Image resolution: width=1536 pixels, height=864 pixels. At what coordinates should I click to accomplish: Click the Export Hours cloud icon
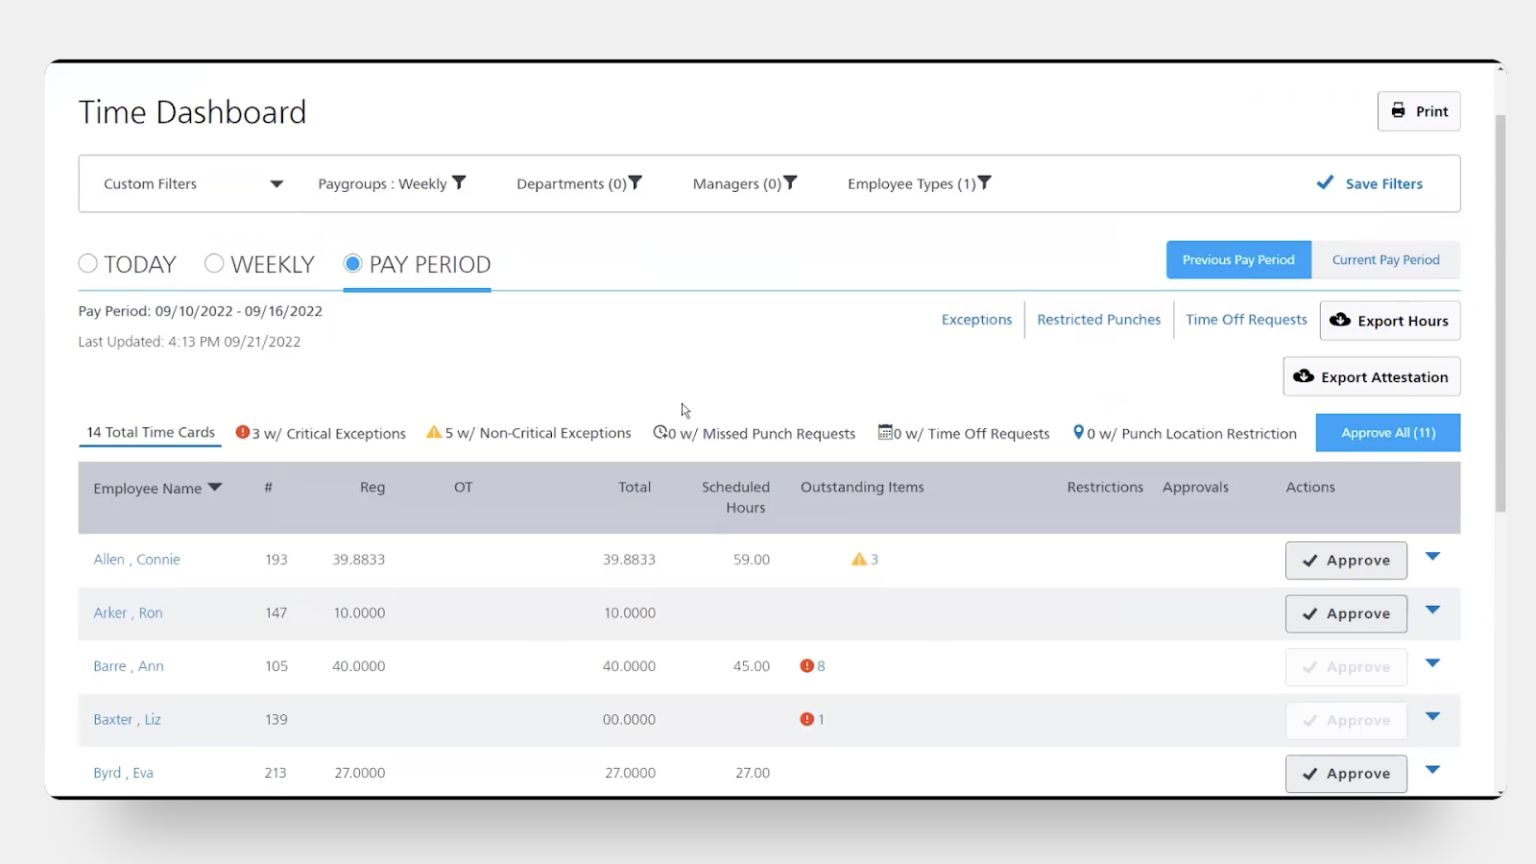(1341, 320)
